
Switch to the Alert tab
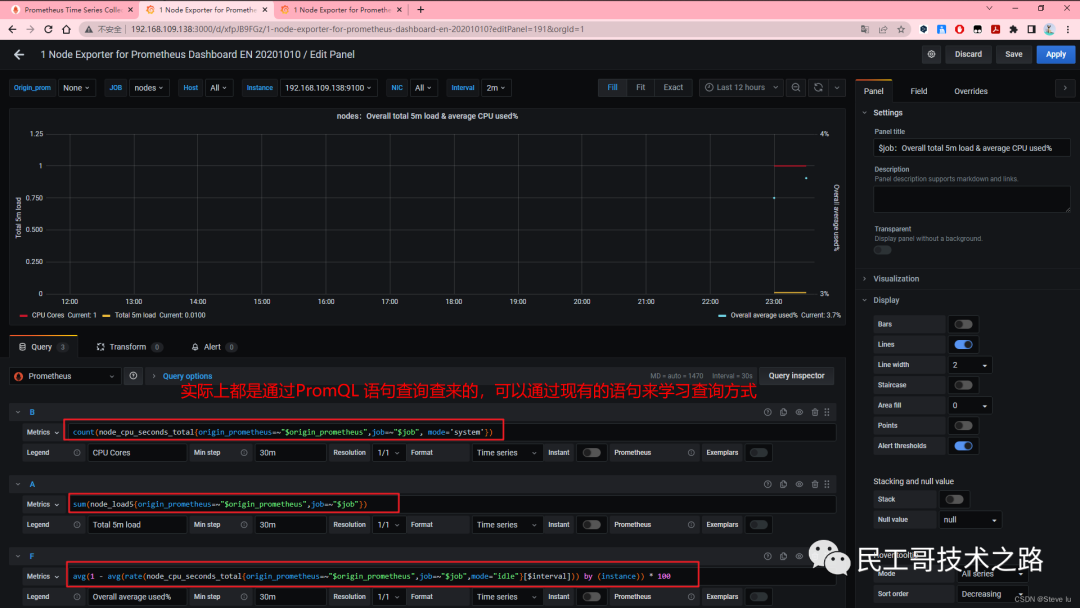(213, 347)
